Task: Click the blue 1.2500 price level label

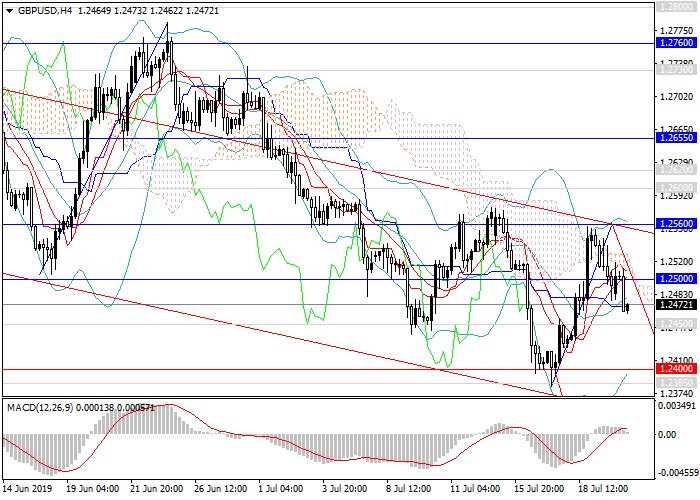Action: click(x=675, y=279)
